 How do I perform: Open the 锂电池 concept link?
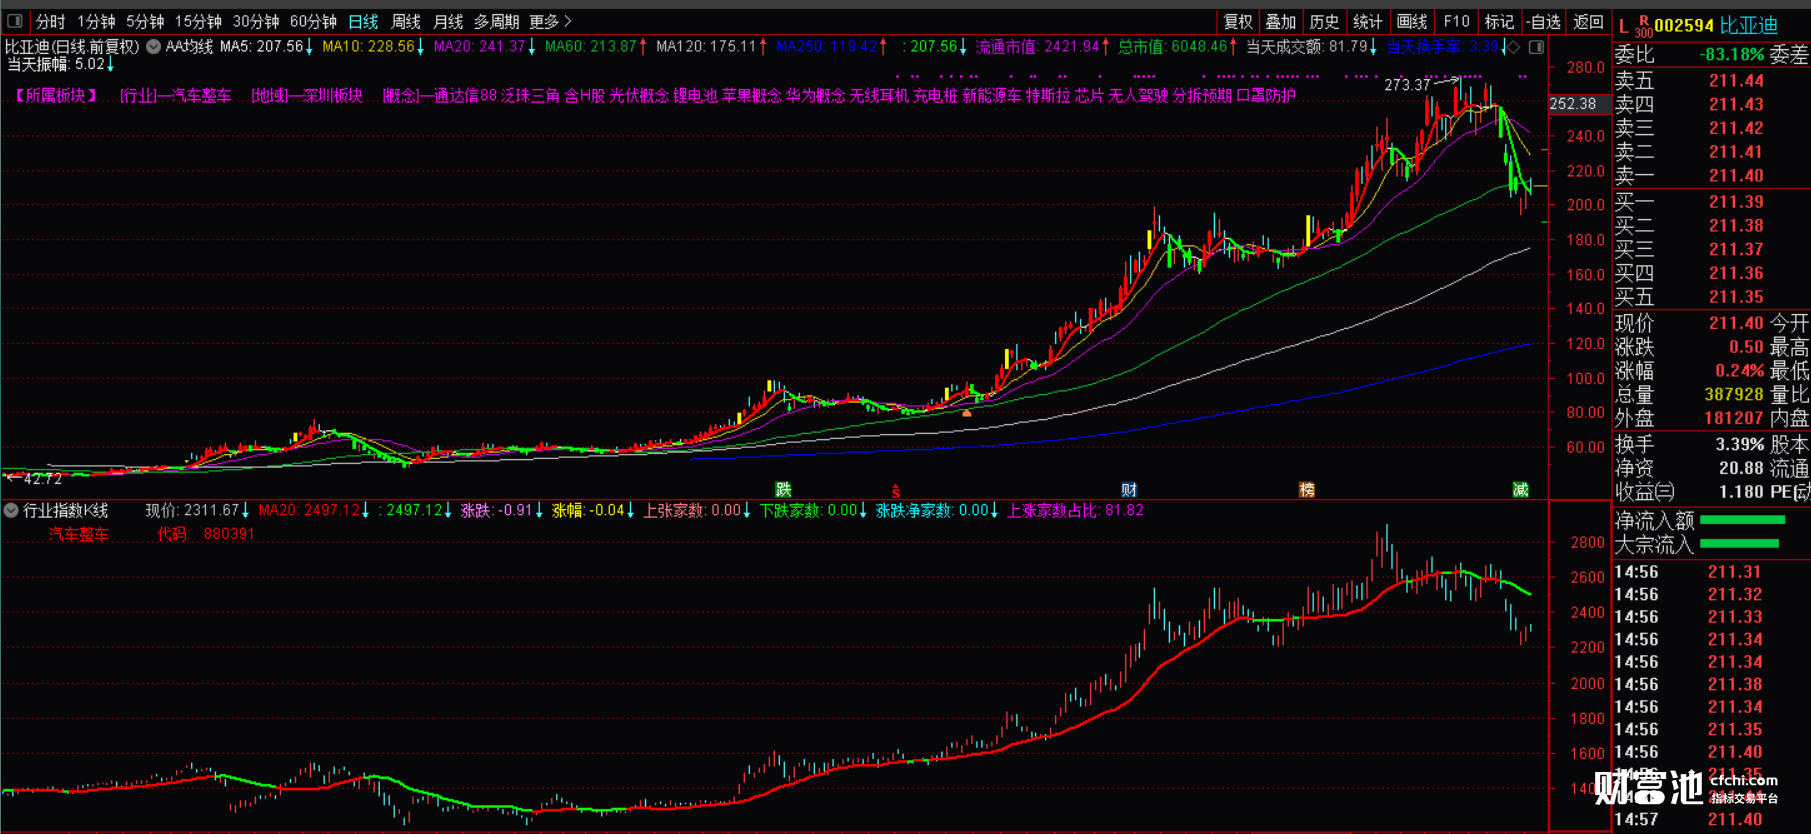(x=695, y=95)
